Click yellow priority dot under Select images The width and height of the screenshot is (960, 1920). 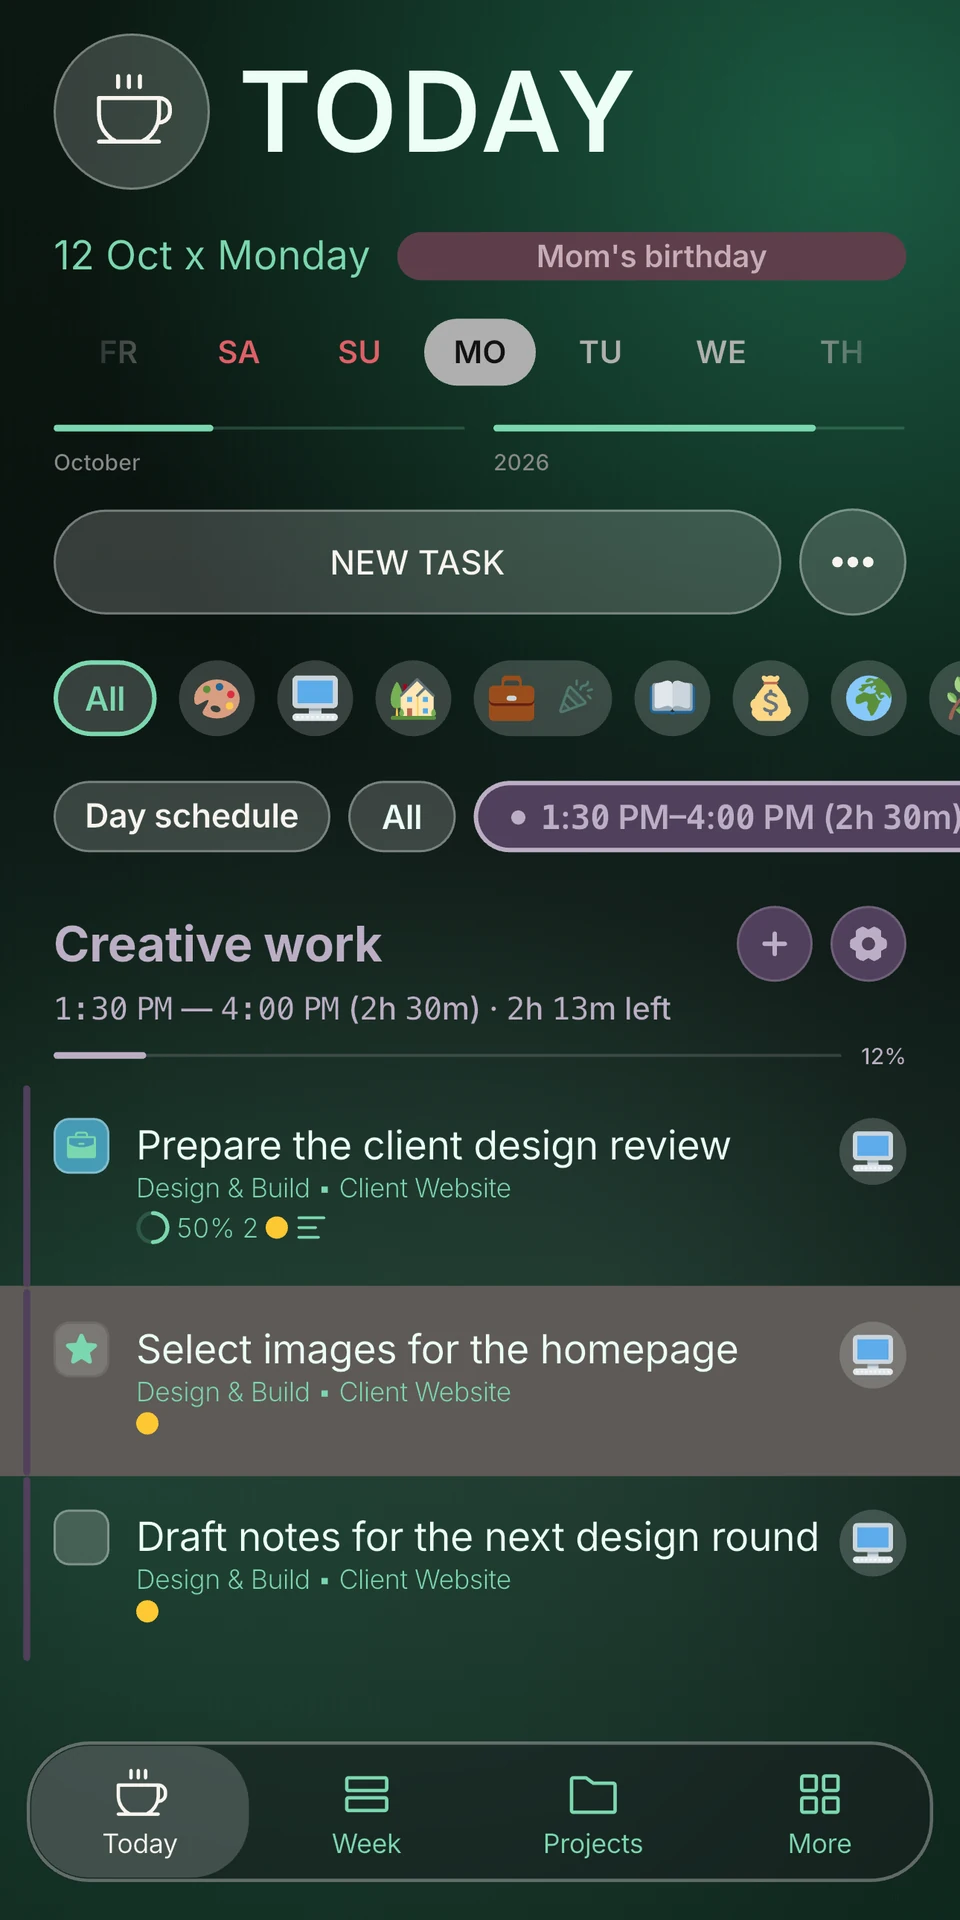coord(147,1423)
